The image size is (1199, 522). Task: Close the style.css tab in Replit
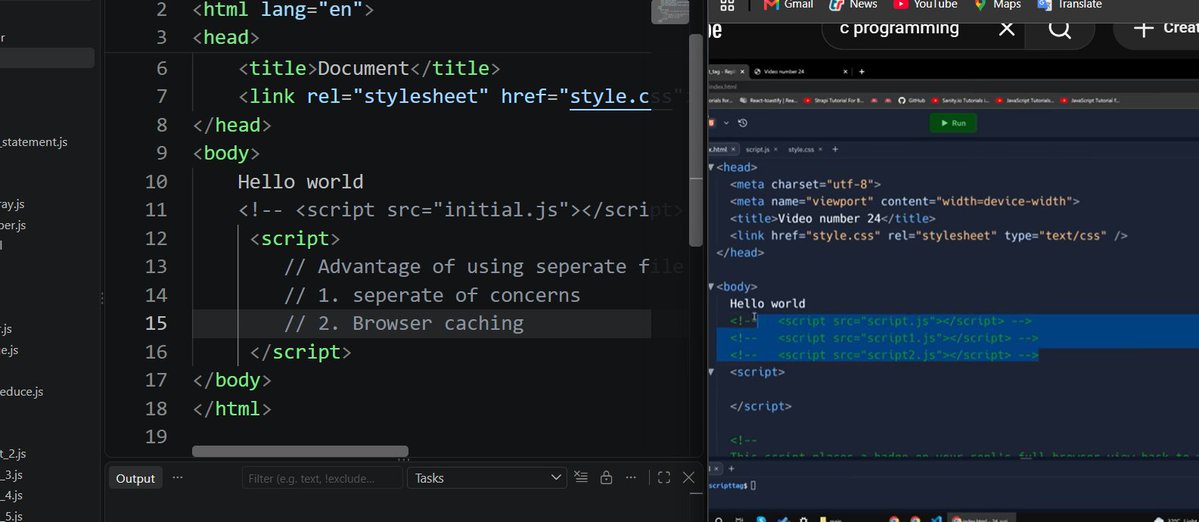tap(820, 150)
